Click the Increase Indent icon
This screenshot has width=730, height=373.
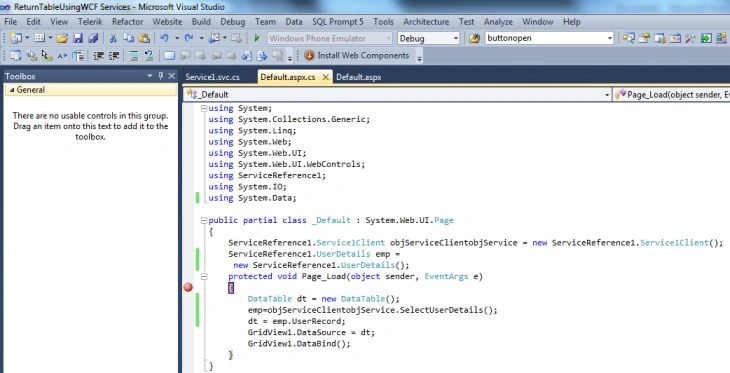point(114,56)
